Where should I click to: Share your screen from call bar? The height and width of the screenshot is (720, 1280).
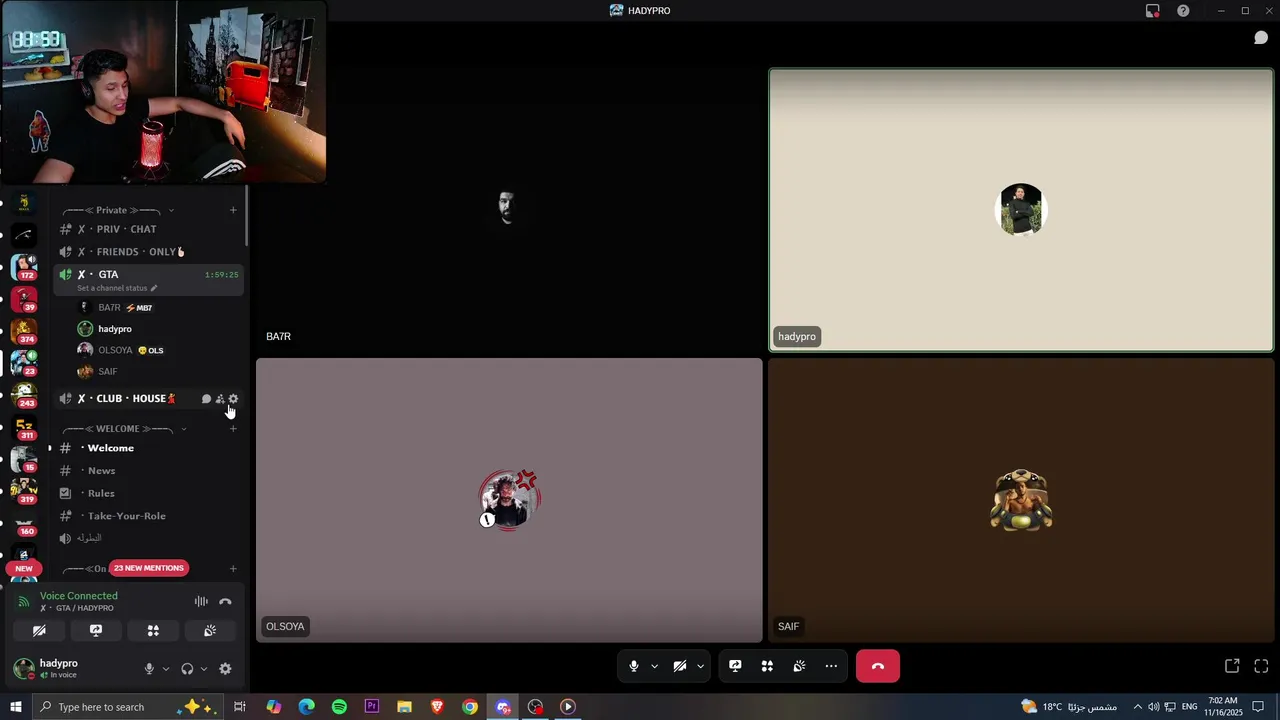click(x=735, y=666)
